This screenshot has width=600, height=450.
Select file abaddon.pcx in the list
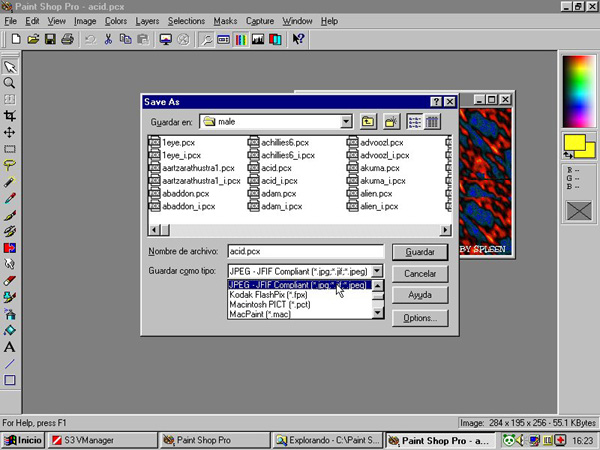[178, 194]
